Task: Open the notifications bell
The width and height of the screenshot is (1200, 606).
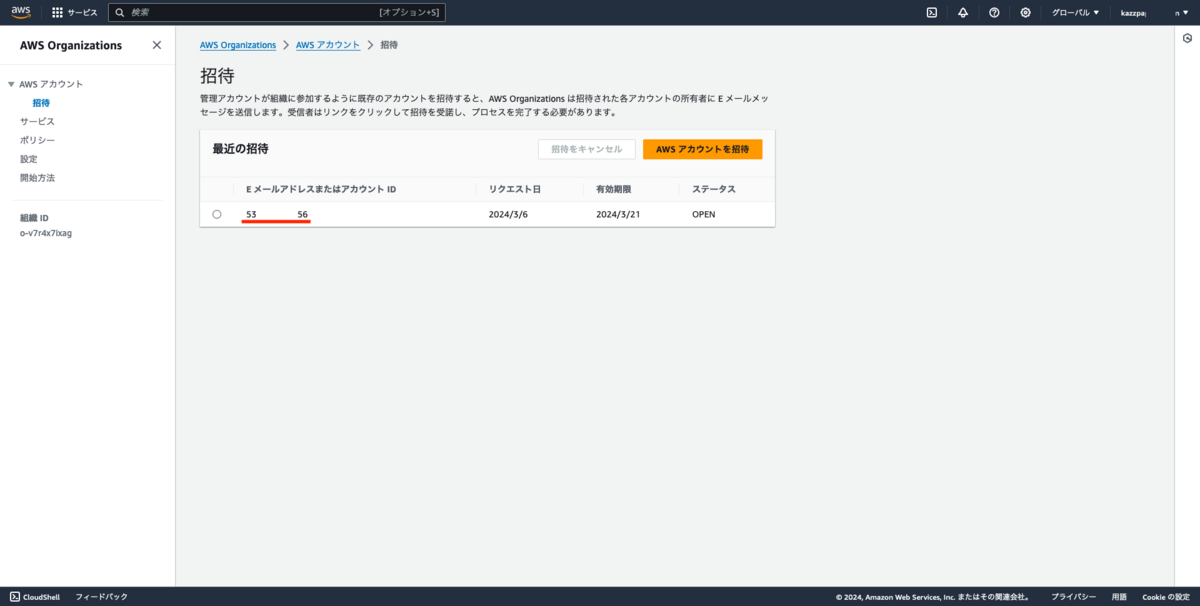Action: tap(962, 12)
